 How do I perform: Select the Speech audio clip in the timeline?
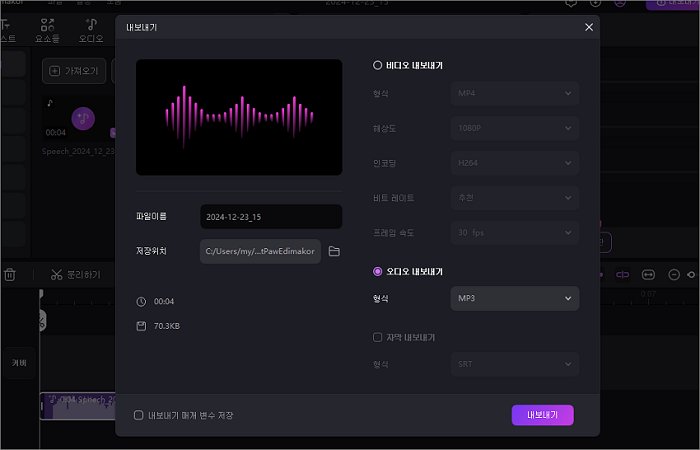(x=78, y=406)
